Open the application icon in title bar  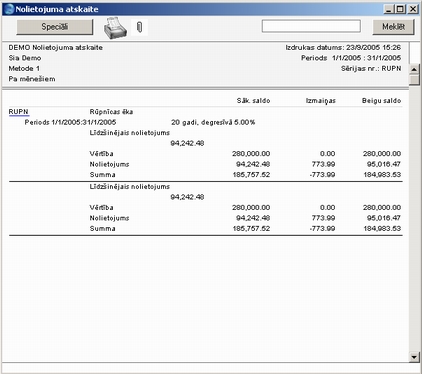[x=9, y=9]
